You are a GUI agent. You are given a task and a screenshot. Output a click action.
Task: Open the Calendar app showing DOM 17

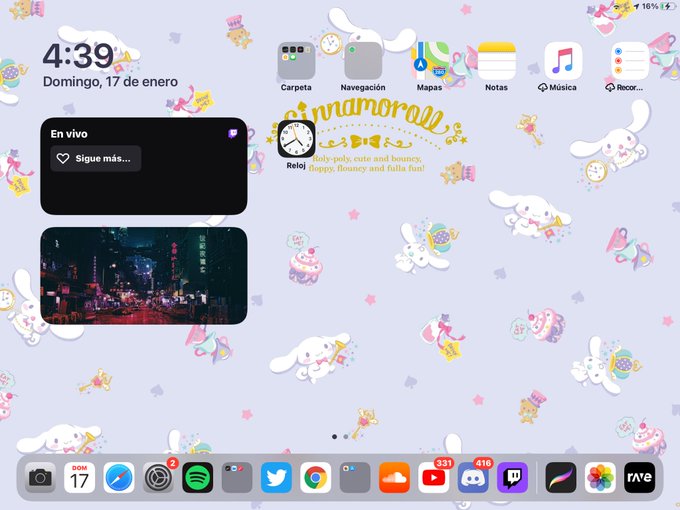tap(79, 477)
